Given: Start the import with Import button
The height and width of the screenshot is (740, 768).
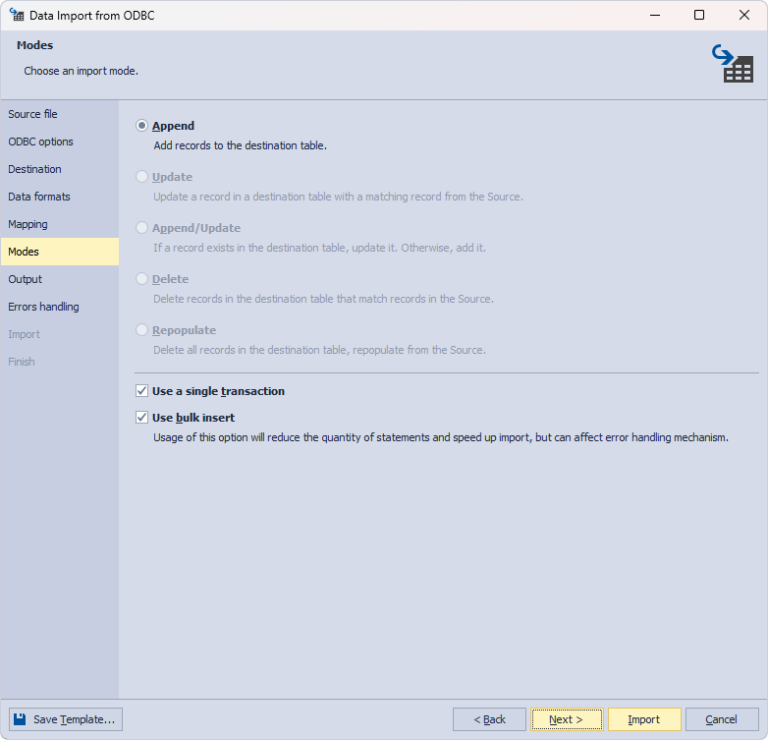Looking at the screenshot, I should (x=644, y=719).
